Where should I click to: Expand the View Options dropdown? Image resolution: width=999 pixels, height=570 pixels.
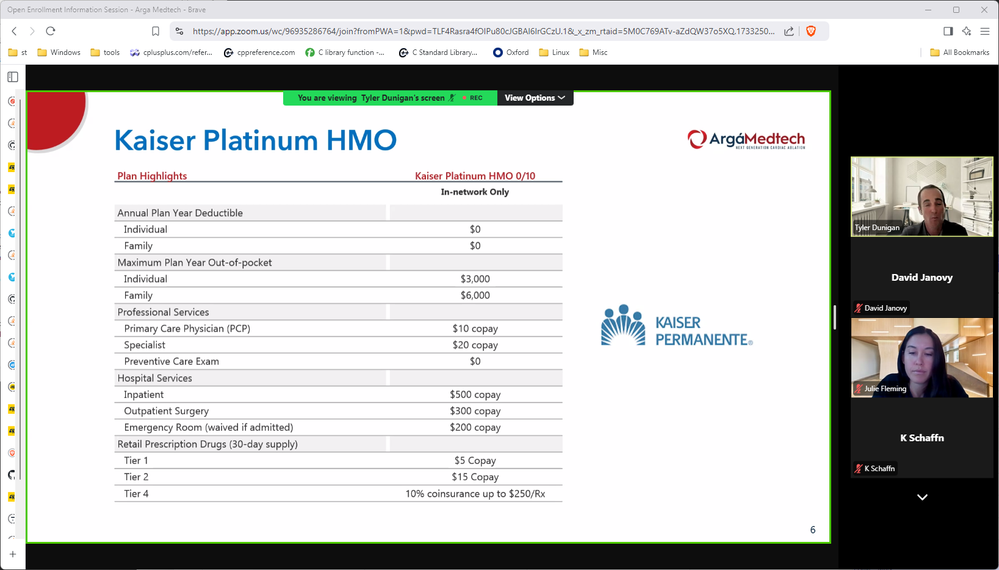coord(535,98)
